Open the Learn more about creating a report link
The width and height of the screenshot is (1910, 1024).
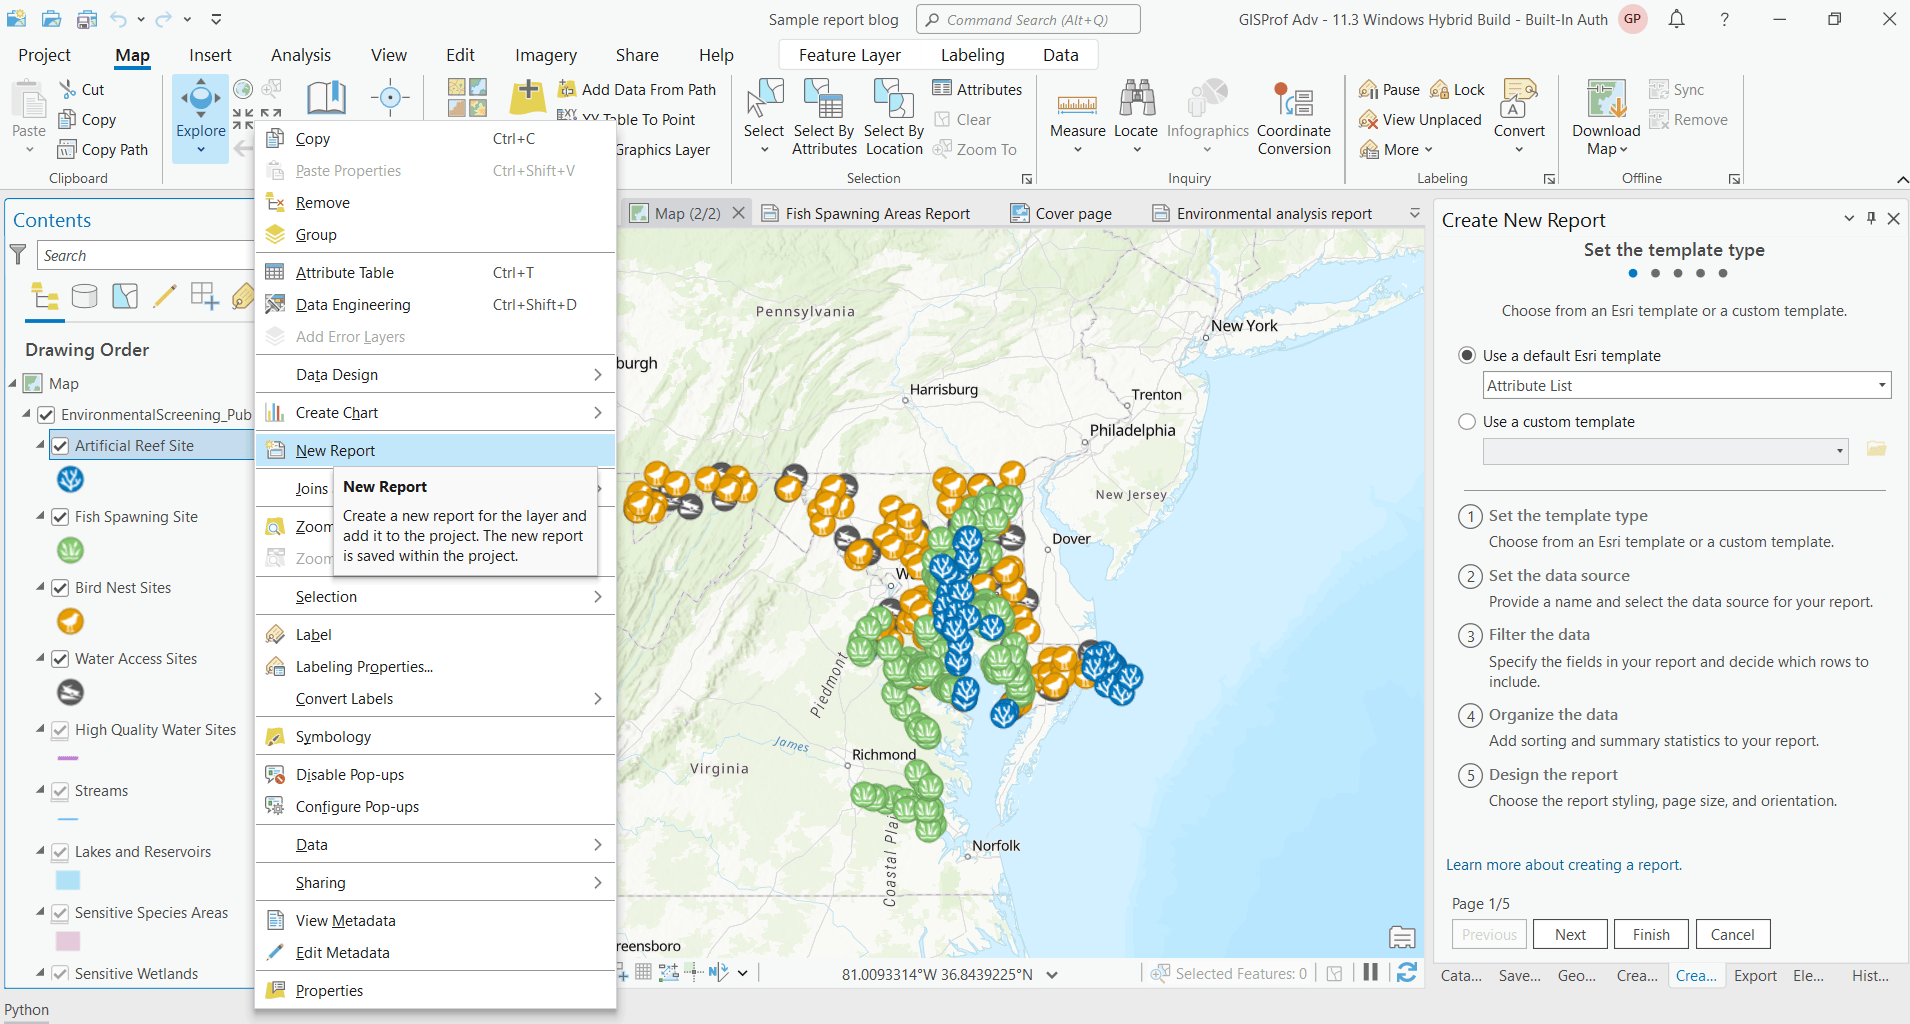point(1563,864)
